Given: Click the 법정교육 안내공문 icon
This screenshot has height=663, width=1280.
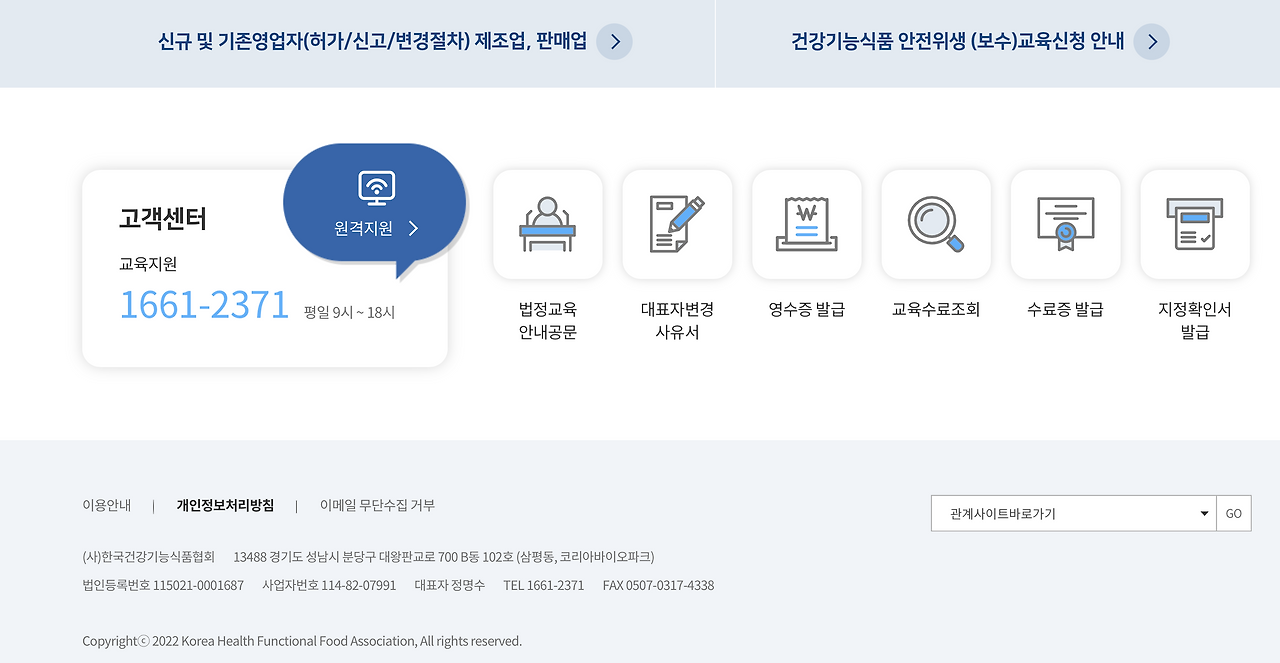Looking at the screenshot, I should pos(547,224).
